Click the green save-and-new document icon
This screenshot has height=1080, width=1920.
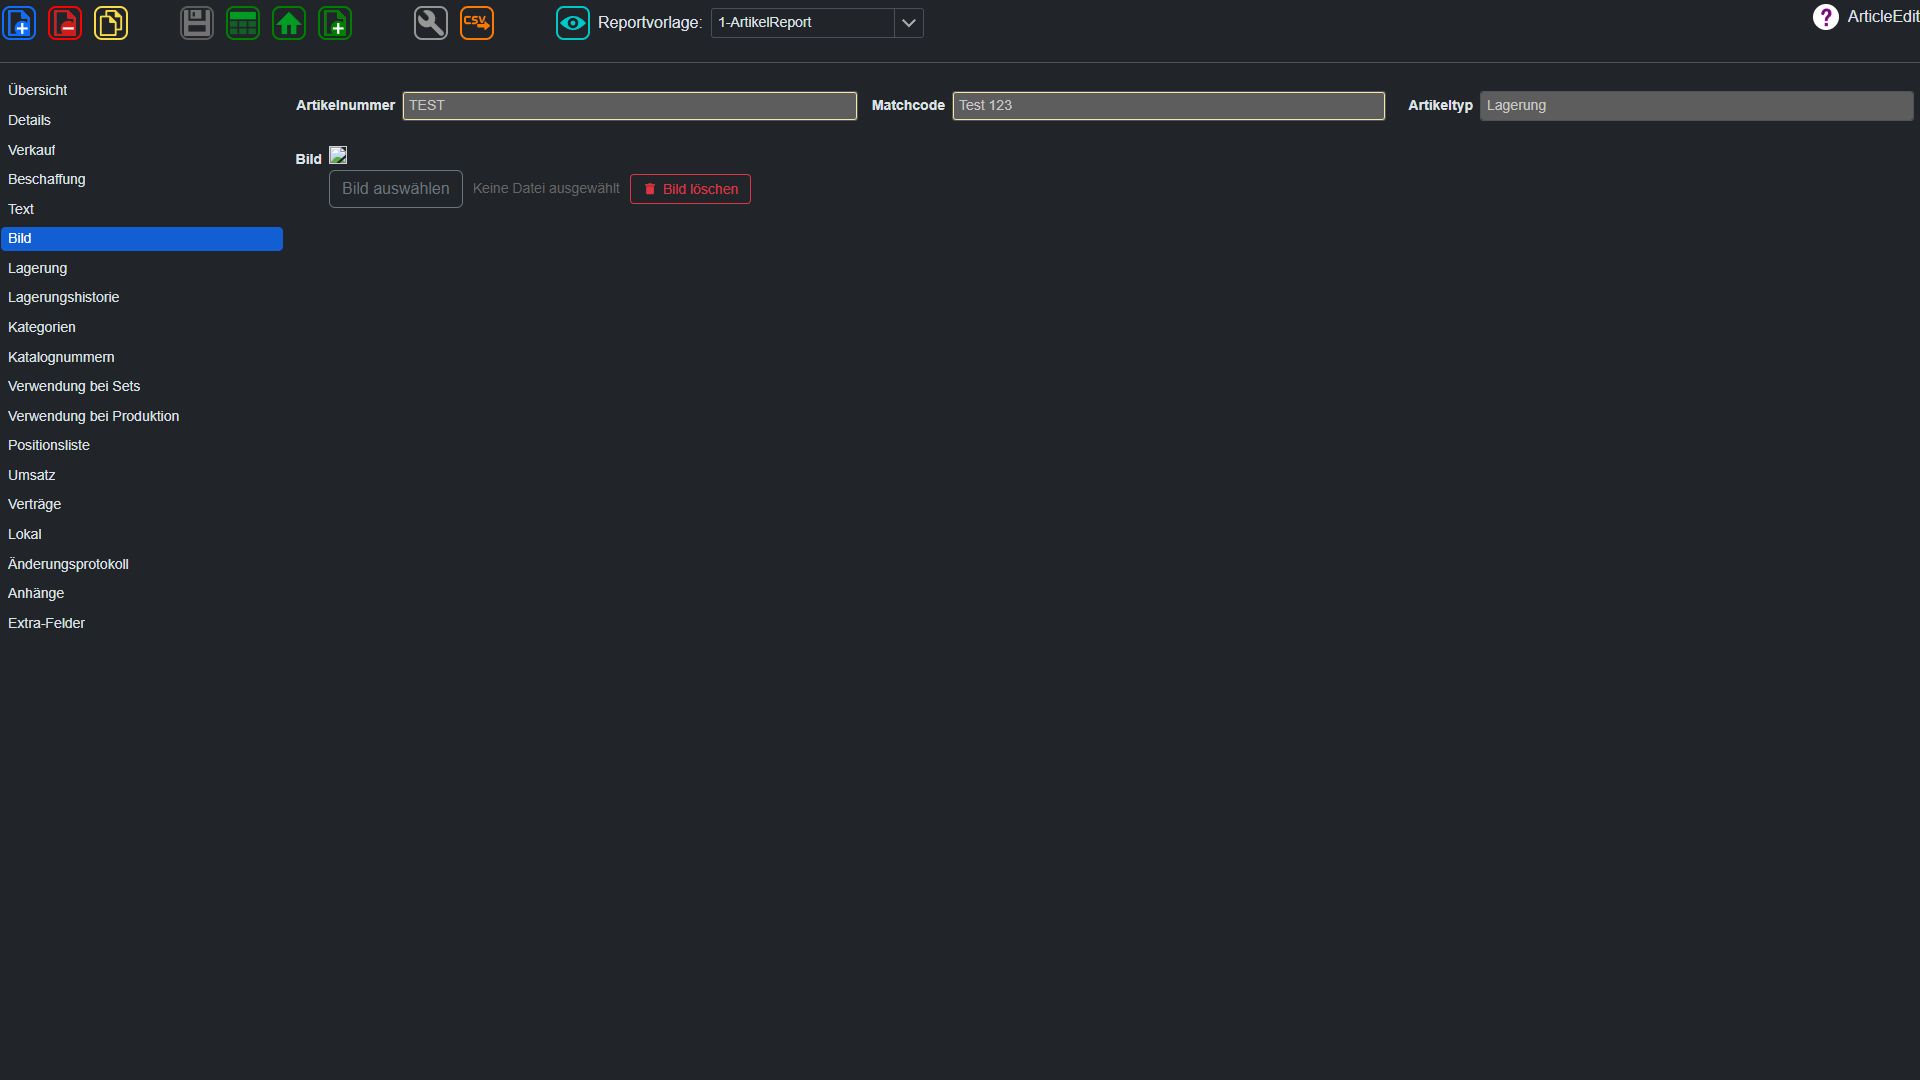(x=335, y=23)
